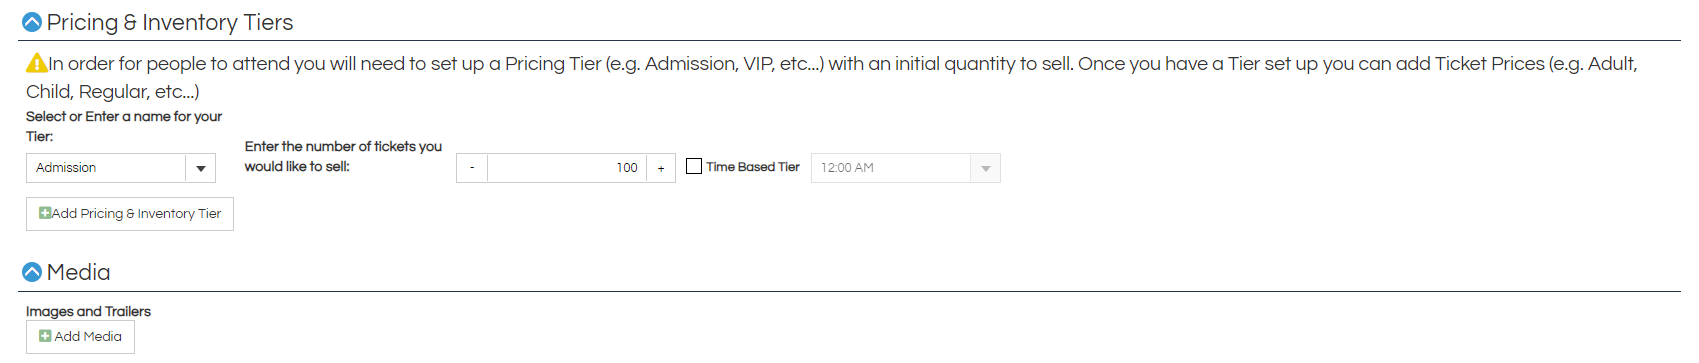This screenshot has height=363, width=1699.
Task: Increase ticket quantity with plus button
Action: click(x=661, y=168)
